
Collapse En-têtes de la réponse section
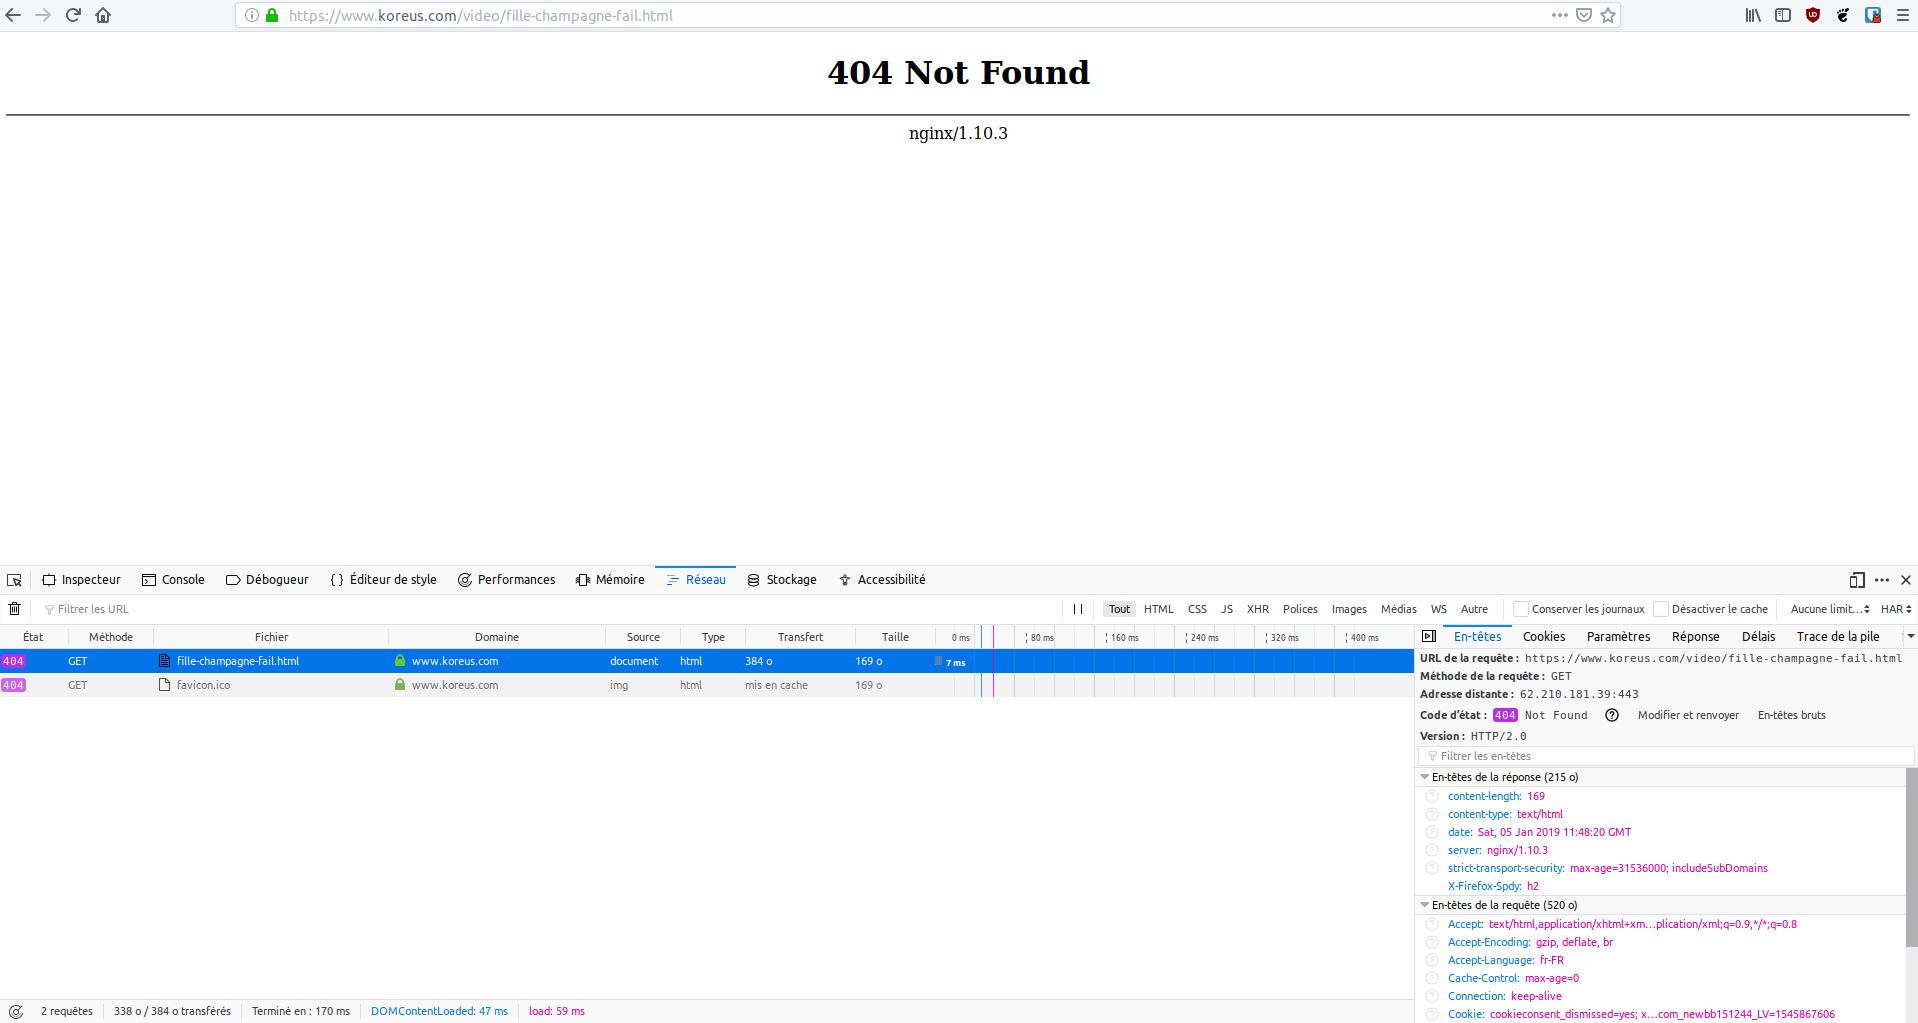1425,777
